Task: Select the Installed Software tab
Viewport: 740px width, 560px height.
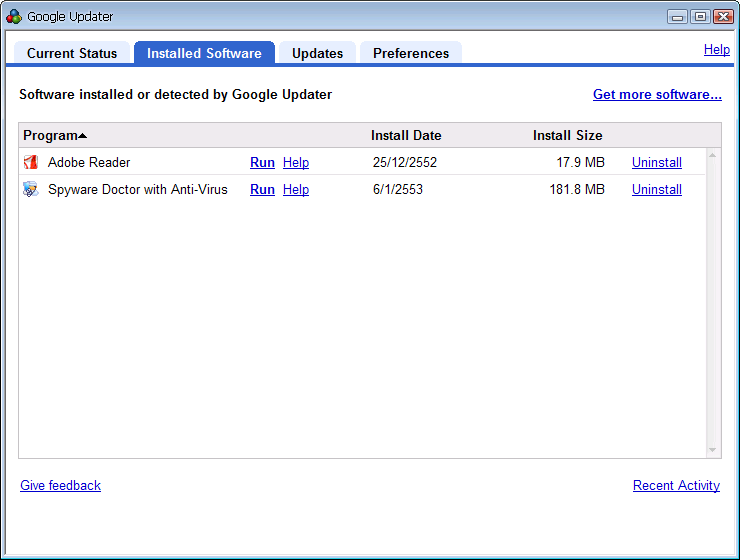Action: click(204, 53)
